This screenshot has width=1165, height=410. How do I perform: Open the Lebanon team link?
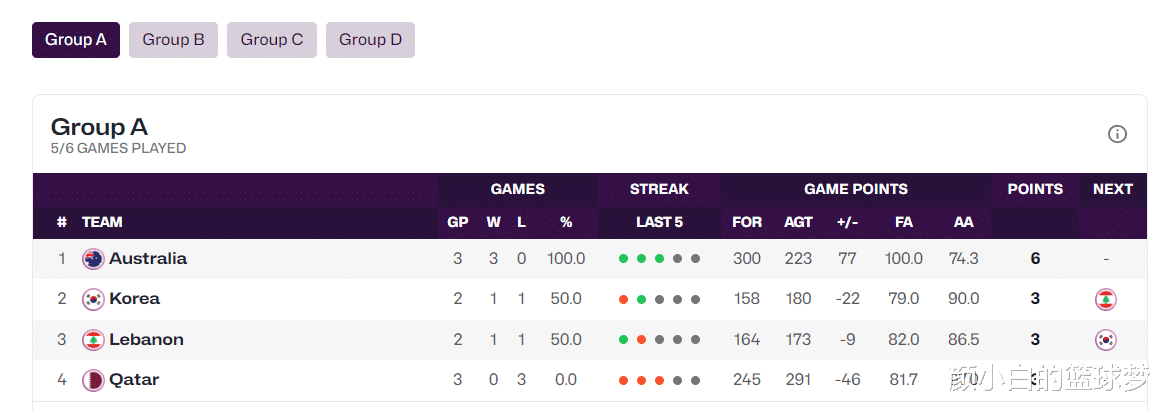coord(146,340)
